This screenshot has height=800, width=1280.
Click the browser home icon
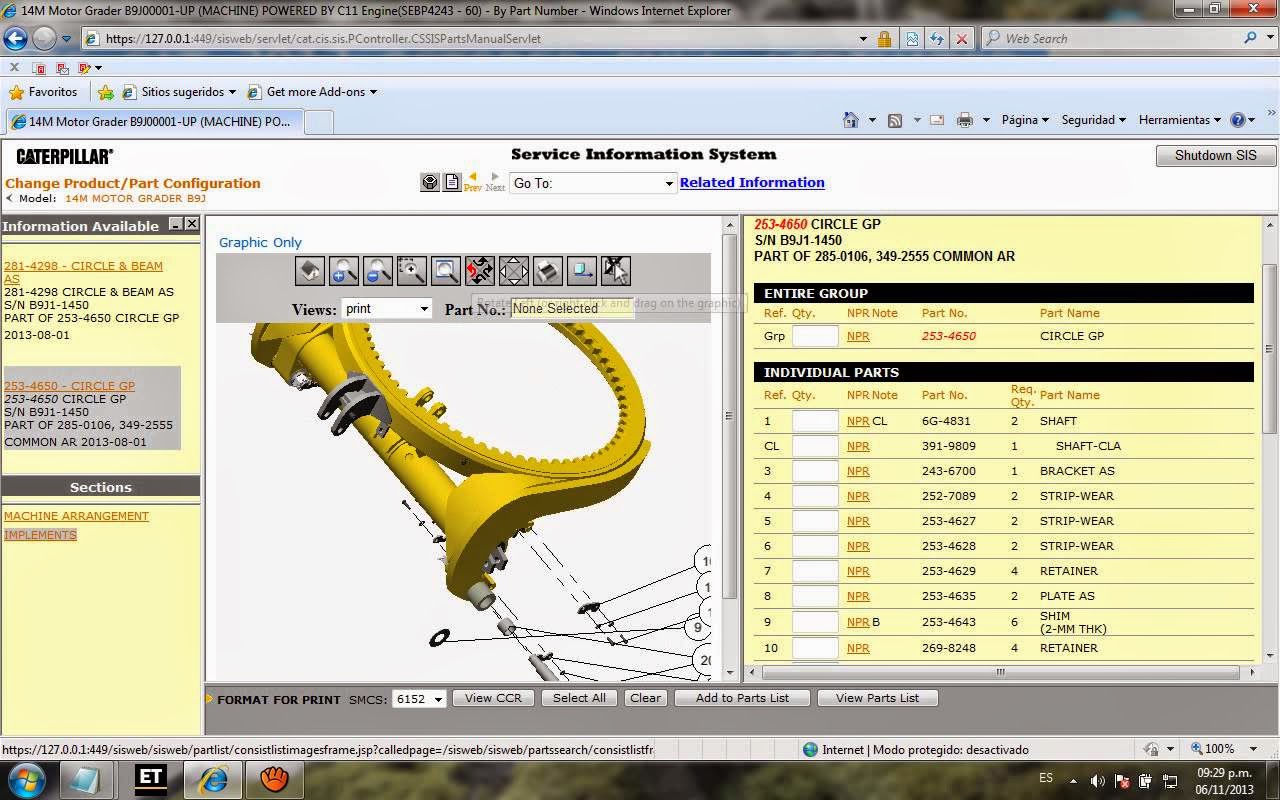[x=850, y=120]
